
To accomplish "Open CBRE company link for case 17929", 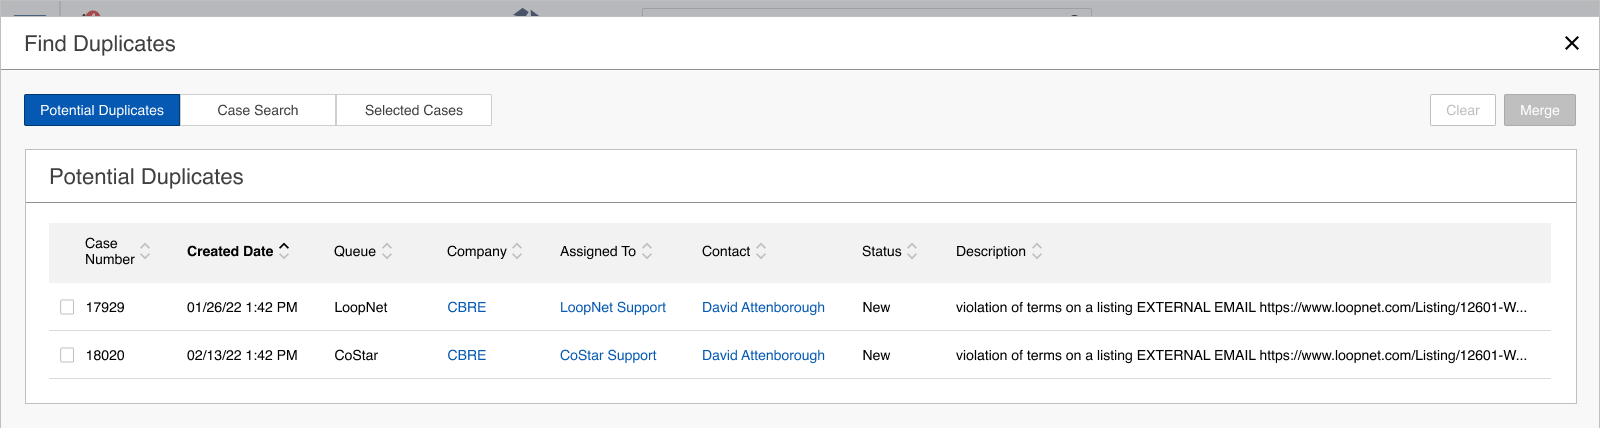I will point(466,307).
